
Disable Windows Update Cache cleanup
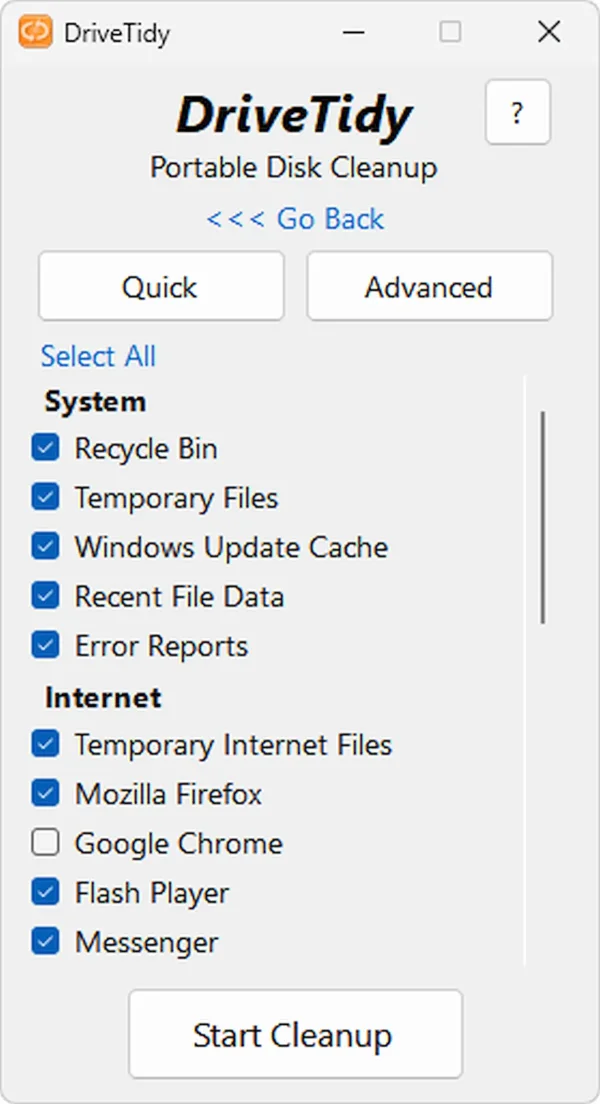tap(46, 547)
